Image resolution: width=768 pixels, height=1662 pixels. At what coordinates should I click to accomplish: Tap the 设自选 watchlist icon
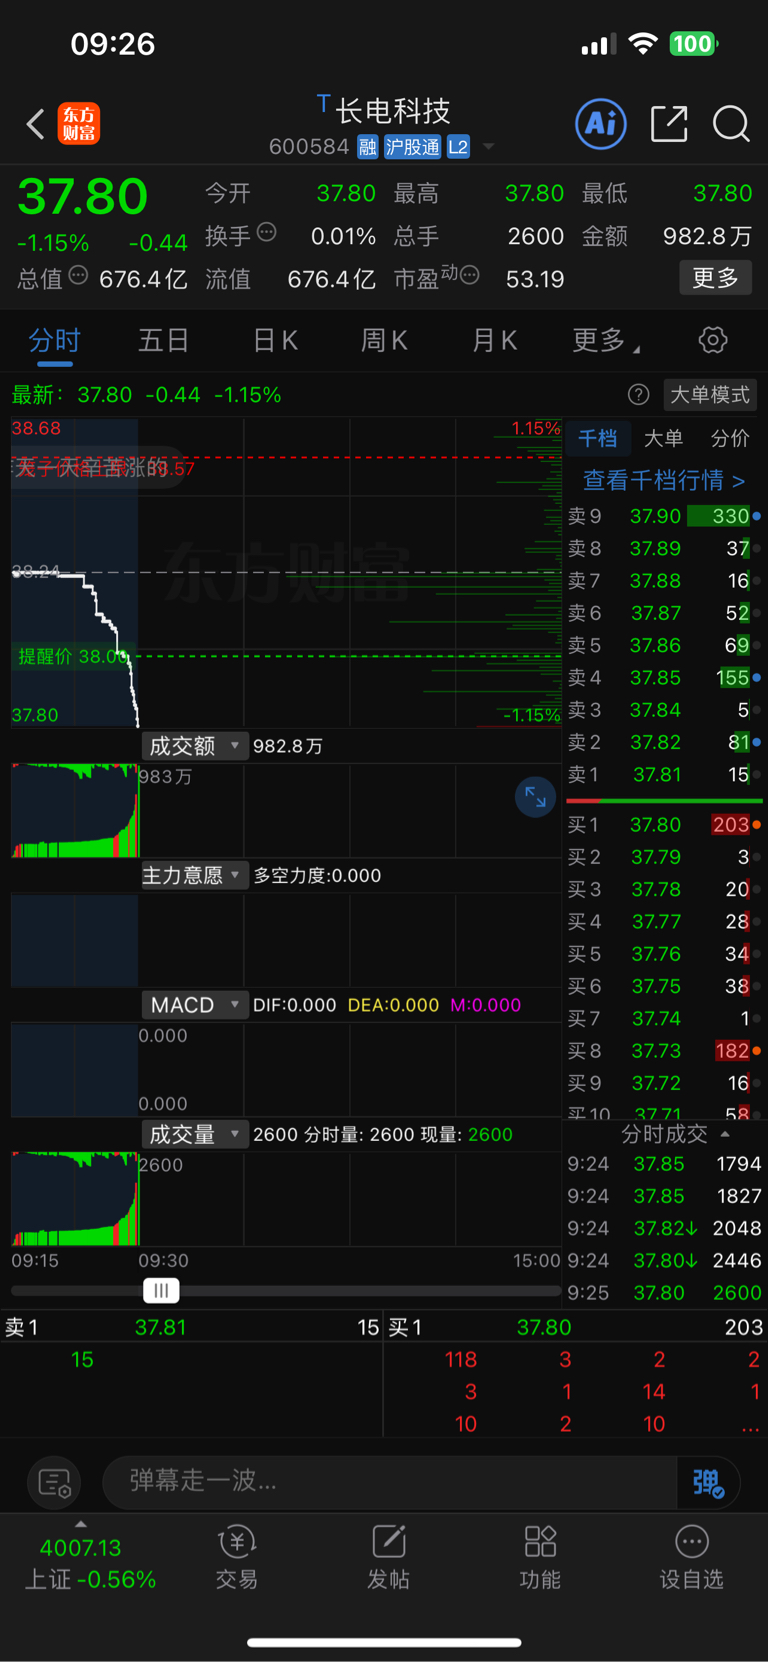click(x=691, y=1557)
